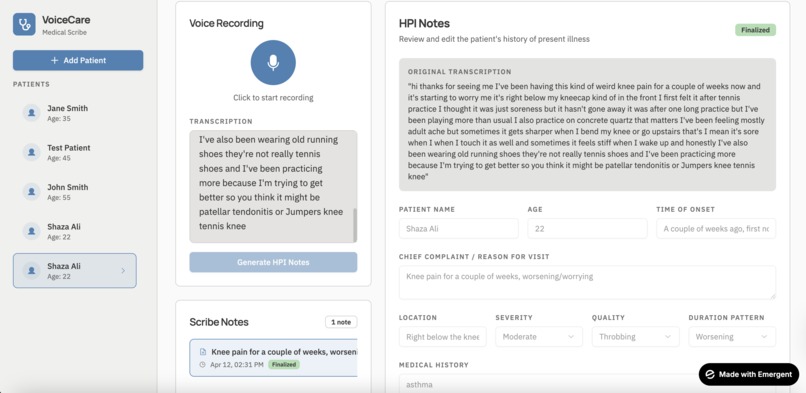
Task: Click the Medical History field with asthma
Action: [x=587, y=384]
